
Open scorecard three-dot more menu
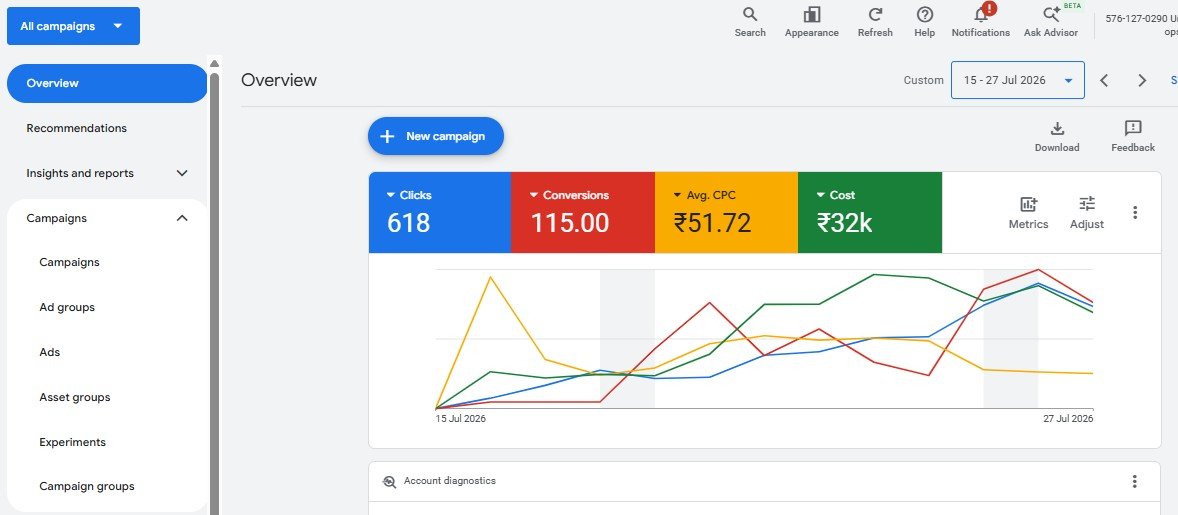point(1134,212)
